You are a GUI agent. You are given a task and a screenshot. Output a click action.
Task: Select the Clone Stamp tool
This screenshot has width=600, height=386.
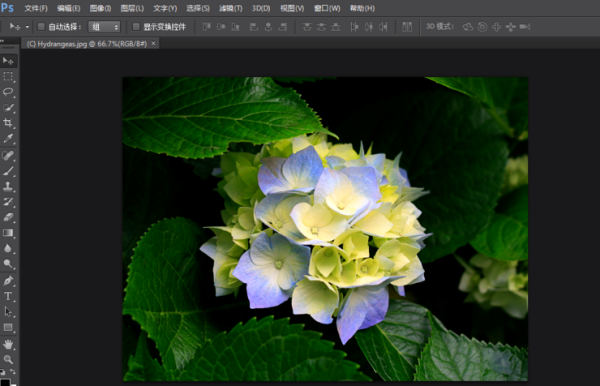(x=8, y=186)
